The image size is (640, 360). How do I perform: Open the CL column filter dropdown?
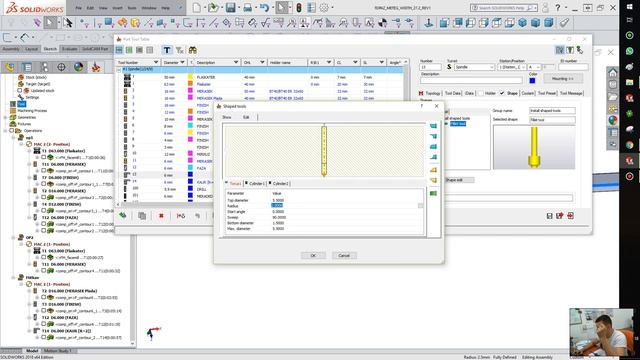coord(355,62)
